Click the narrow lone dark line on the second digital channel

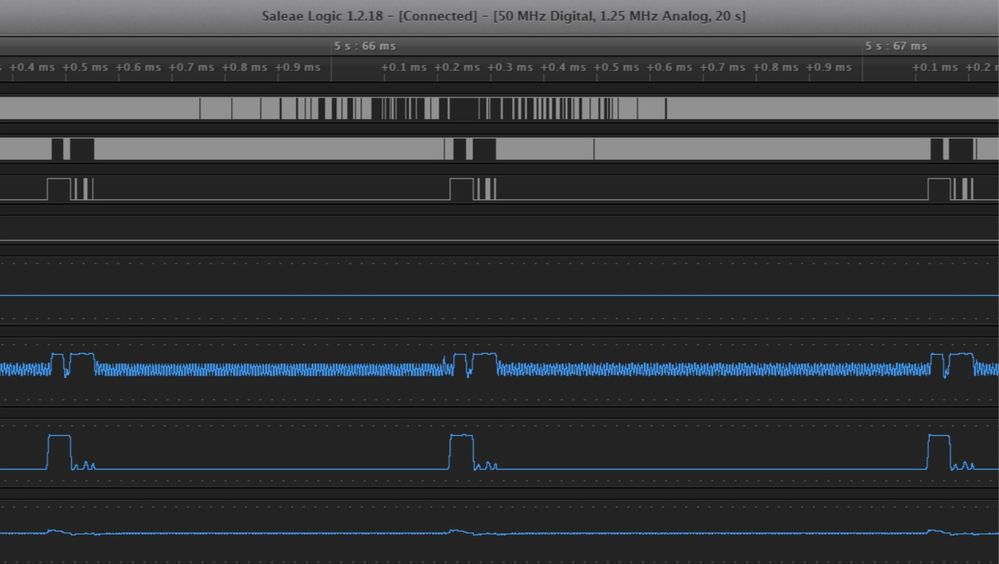tap(594, 149)
